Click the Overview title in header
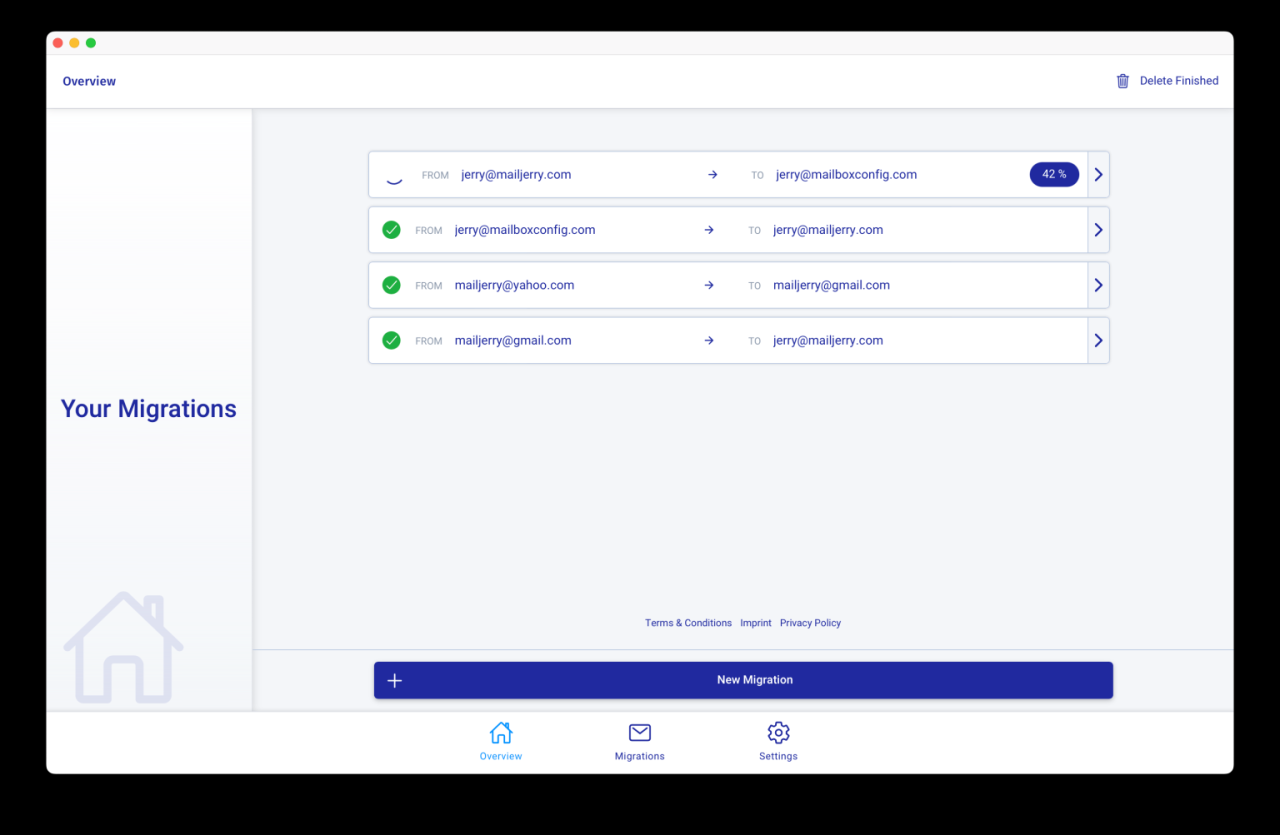 [x=89, y=81]
